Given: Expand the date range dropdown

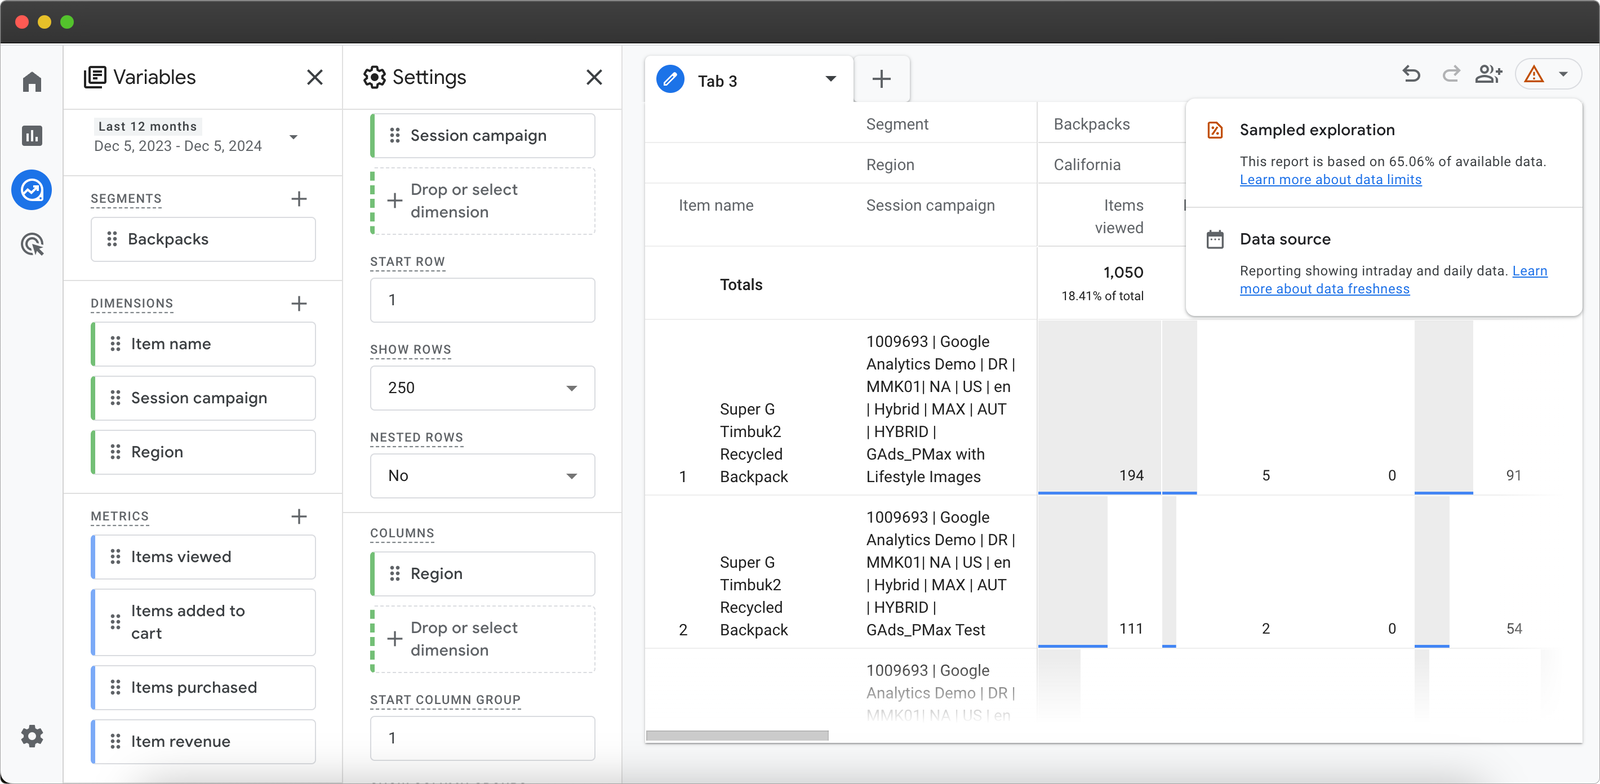Looking at the screenshot, I should pos(293,137).
